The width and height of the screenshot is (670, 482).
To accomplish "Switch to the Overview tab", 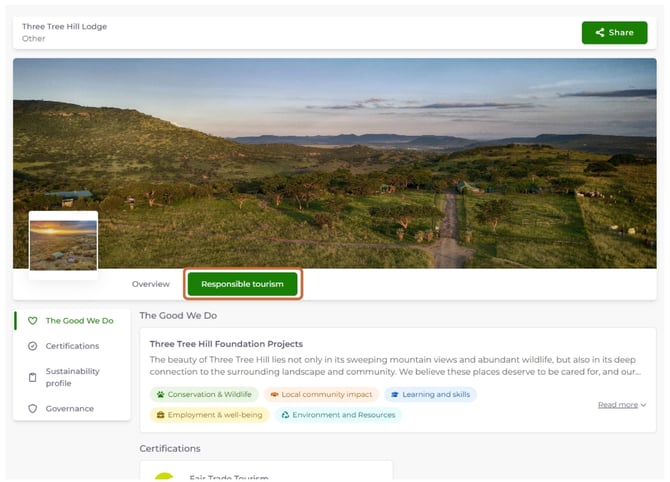I will point(150,284).
